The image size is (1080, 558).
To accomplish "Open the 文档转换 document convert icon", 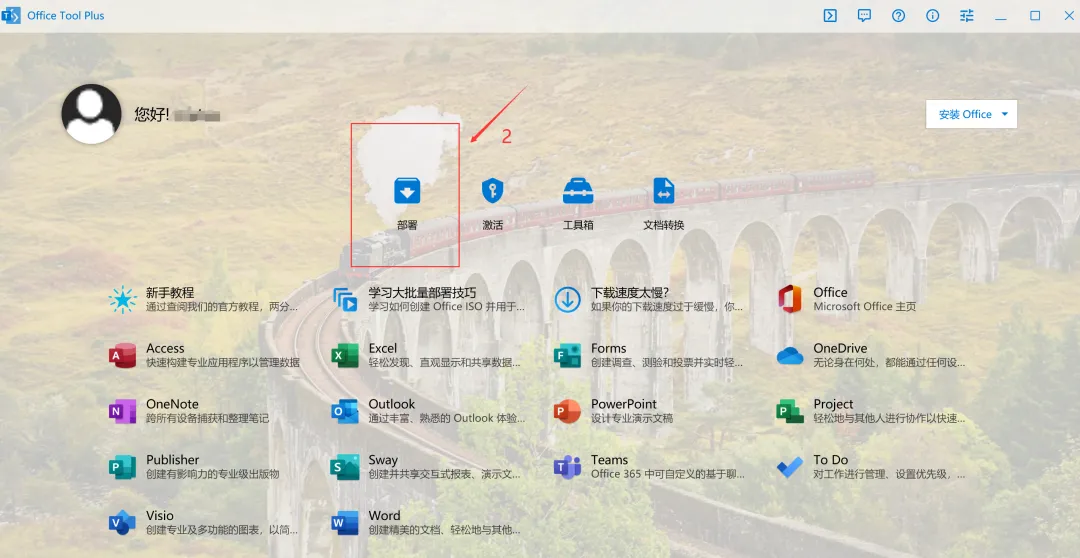I will tap(664, 190).
